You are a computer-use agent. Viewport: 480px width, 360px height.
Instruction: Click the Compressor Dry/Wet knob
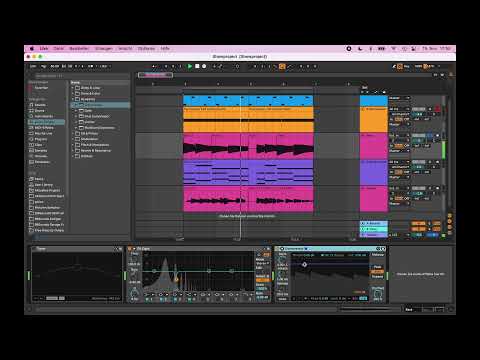click(377, 294)
